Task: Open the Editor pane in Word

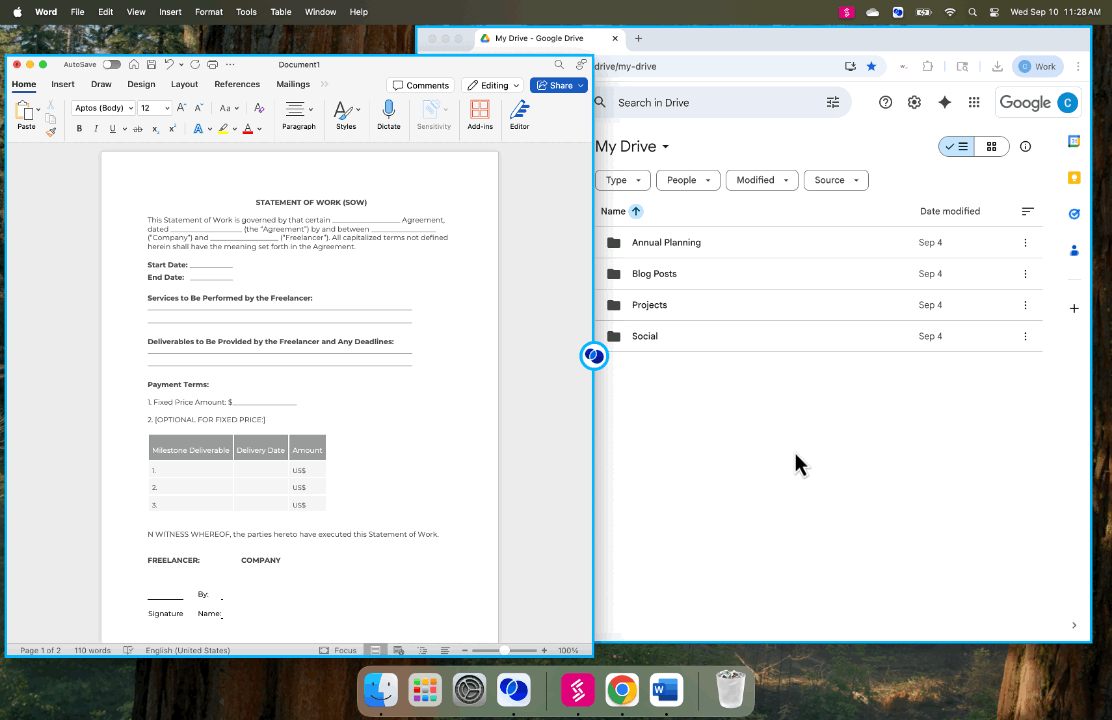Action: (519, 113)
